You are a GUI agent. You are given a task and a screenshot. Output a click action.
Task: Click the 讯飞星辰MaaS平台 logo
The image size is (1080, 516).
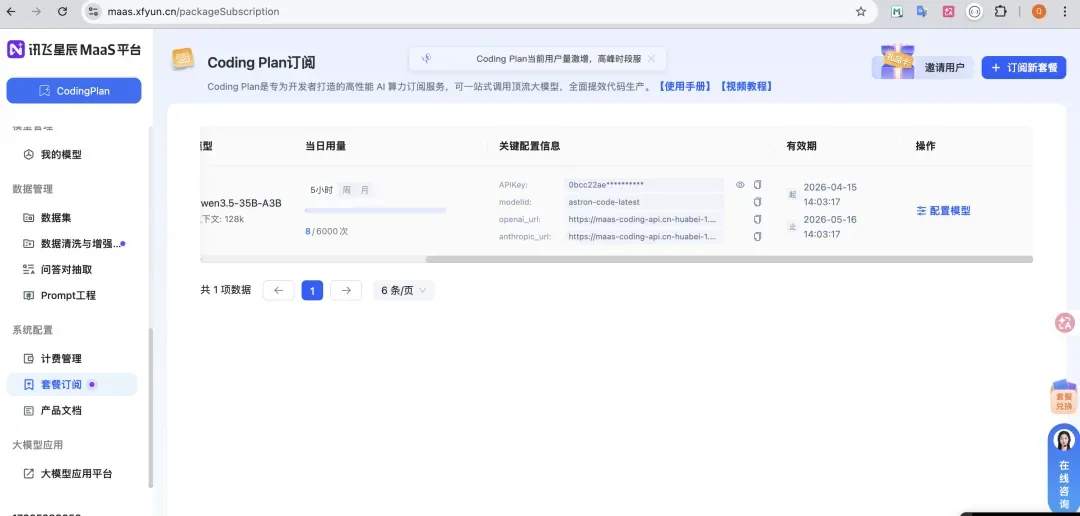[74, 50]
